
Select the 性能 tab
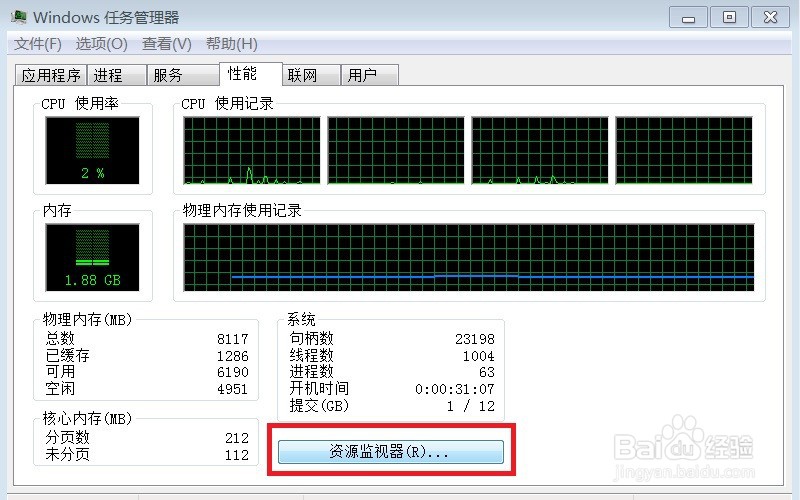coord(251,74)
